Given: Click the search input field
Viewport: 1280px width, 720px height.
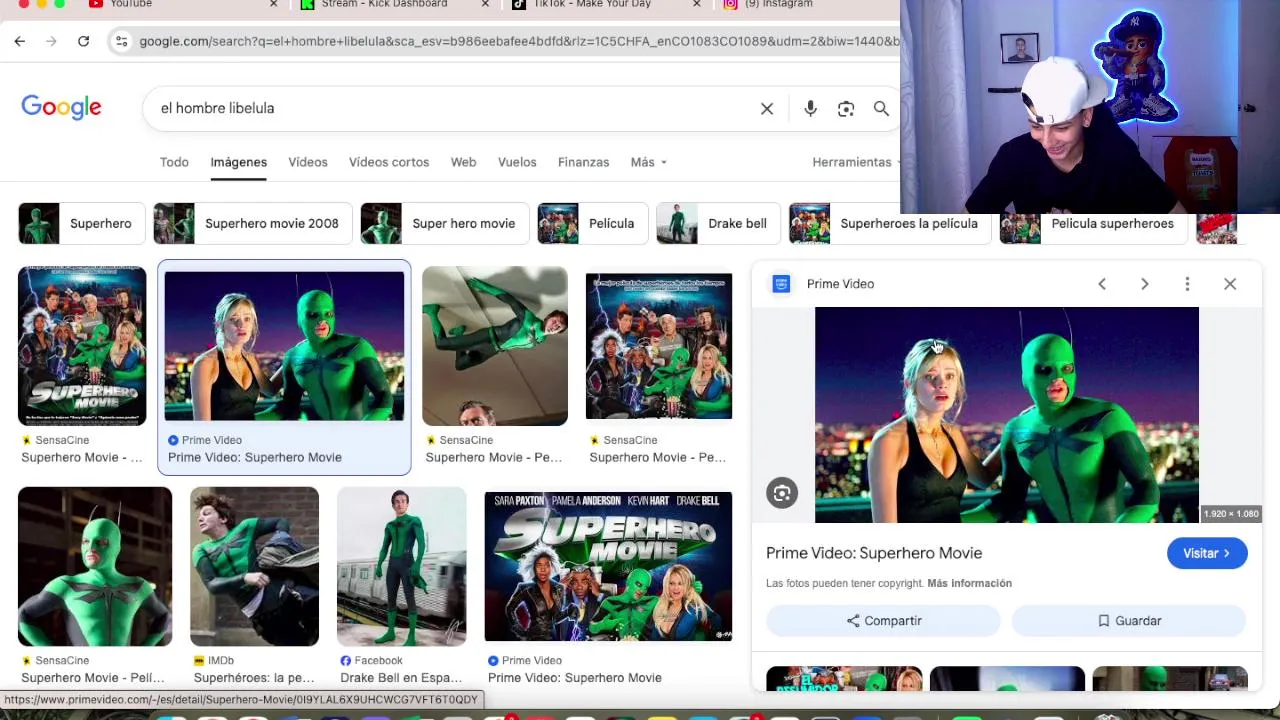Looking at the screenshot, I should pyautogui.click(x=450, y=108).
